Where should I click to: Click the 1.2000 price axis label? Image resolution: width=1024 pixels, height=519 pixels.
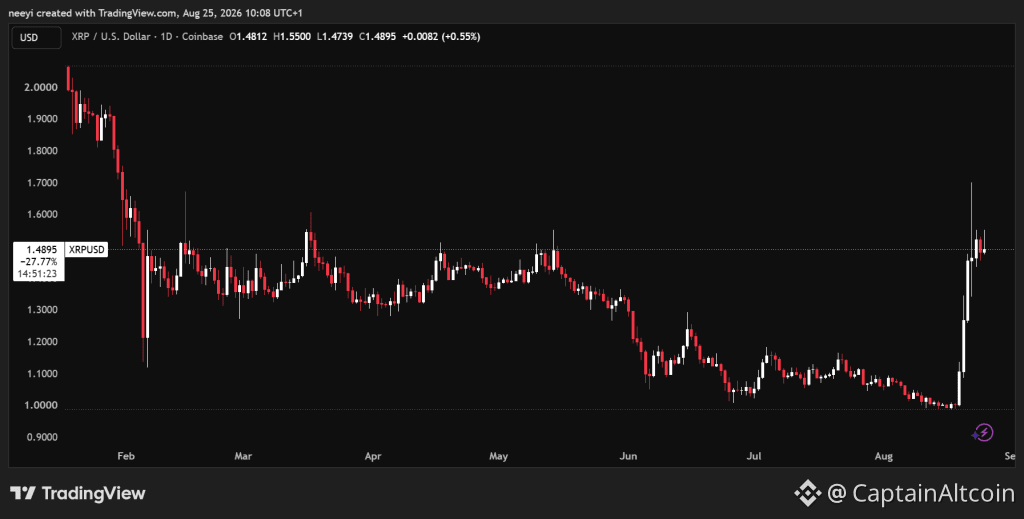[x=41, y=342]
